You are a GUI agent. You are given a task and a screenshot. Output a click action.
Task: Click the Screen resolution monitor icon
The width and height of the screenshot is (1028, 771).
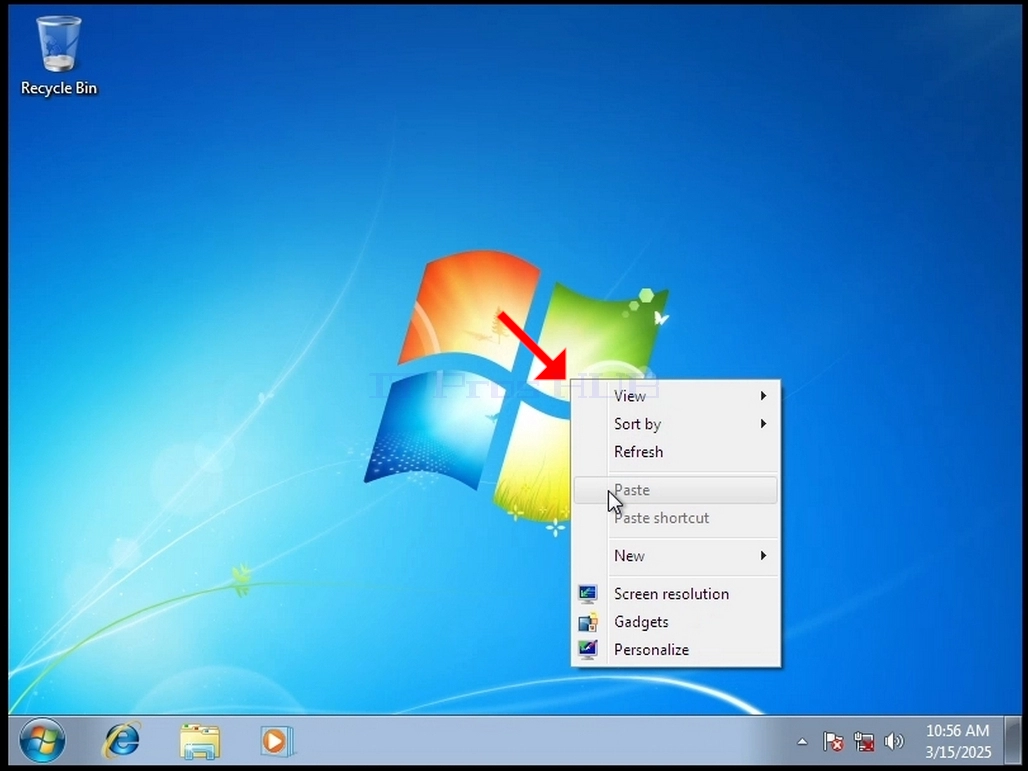(587, 594)
